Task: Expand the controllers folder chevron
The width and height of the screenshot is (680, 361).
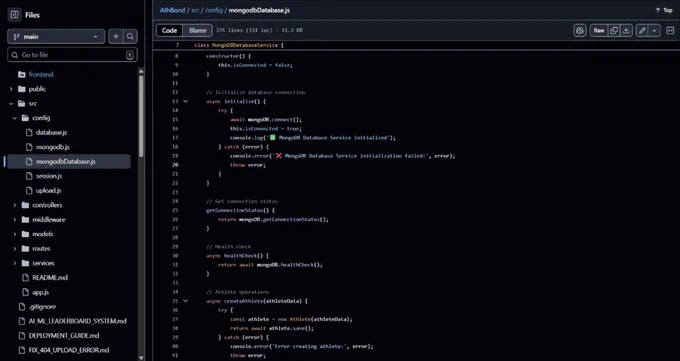Action: [15, 205]
